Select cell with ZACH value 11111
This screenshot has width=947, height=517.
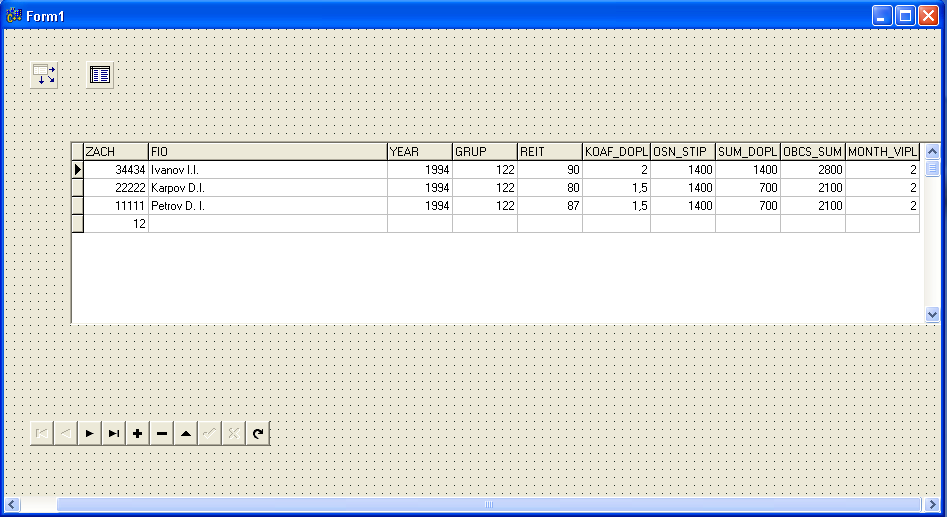(x=116, y=206)
